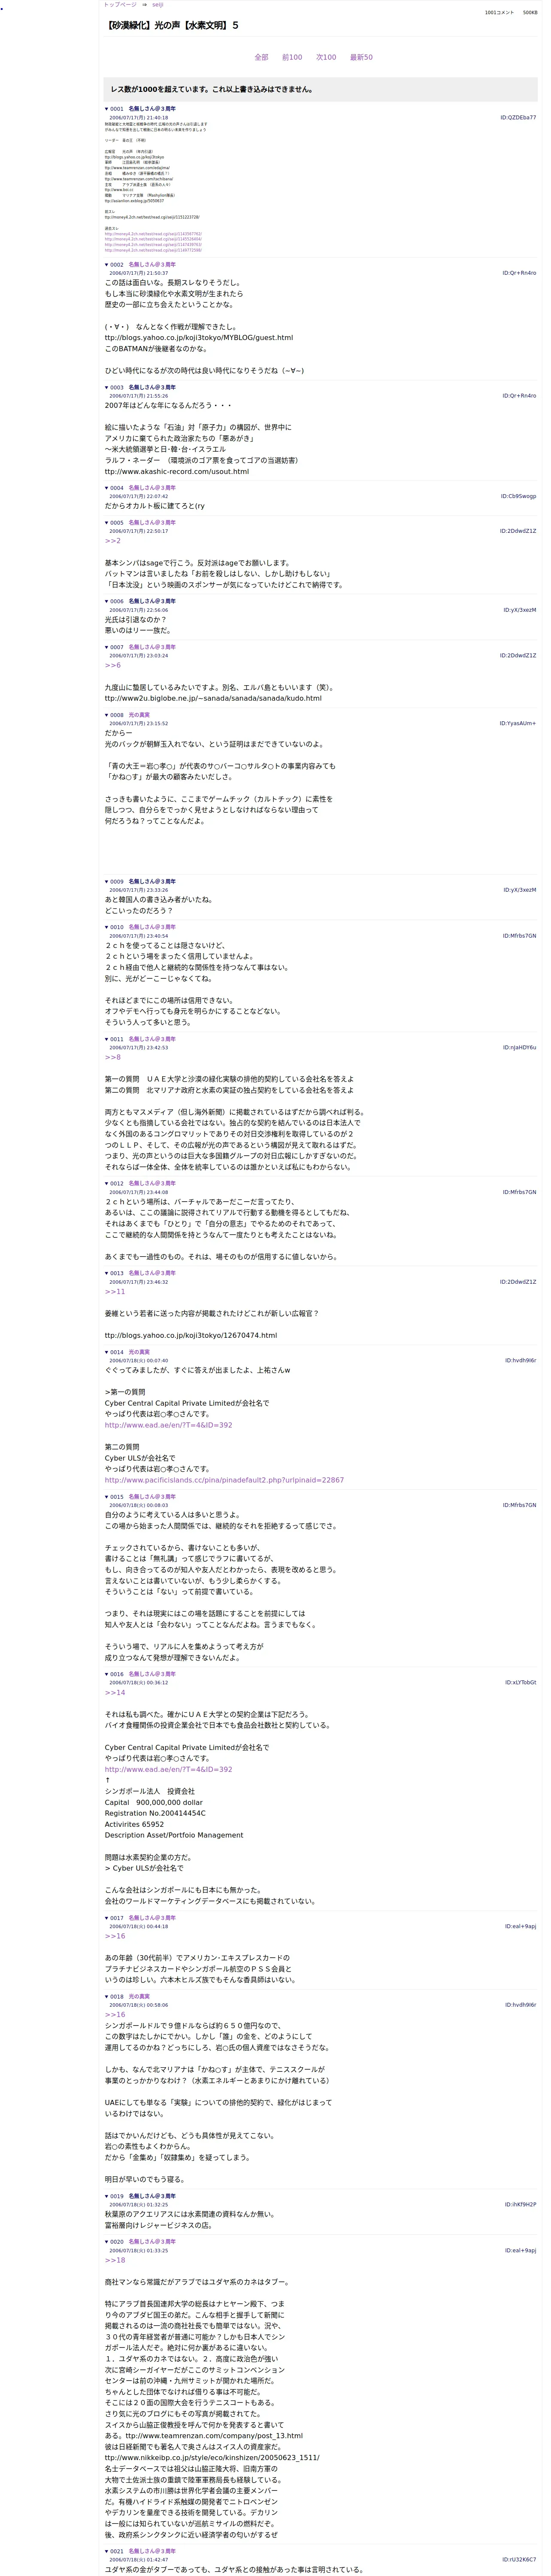
Task: Follow the >>18 anchor in post 0020
Action: coord(115,2260)
